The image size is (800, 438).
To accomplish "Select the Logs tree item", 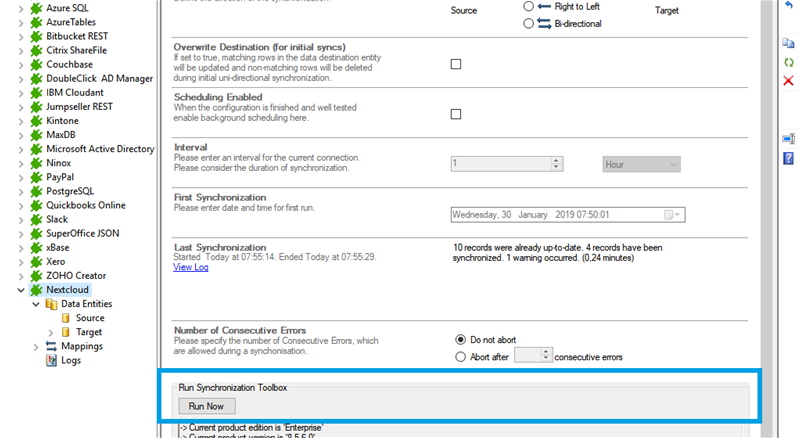I will pyautogui.click(x=70, y=360).
